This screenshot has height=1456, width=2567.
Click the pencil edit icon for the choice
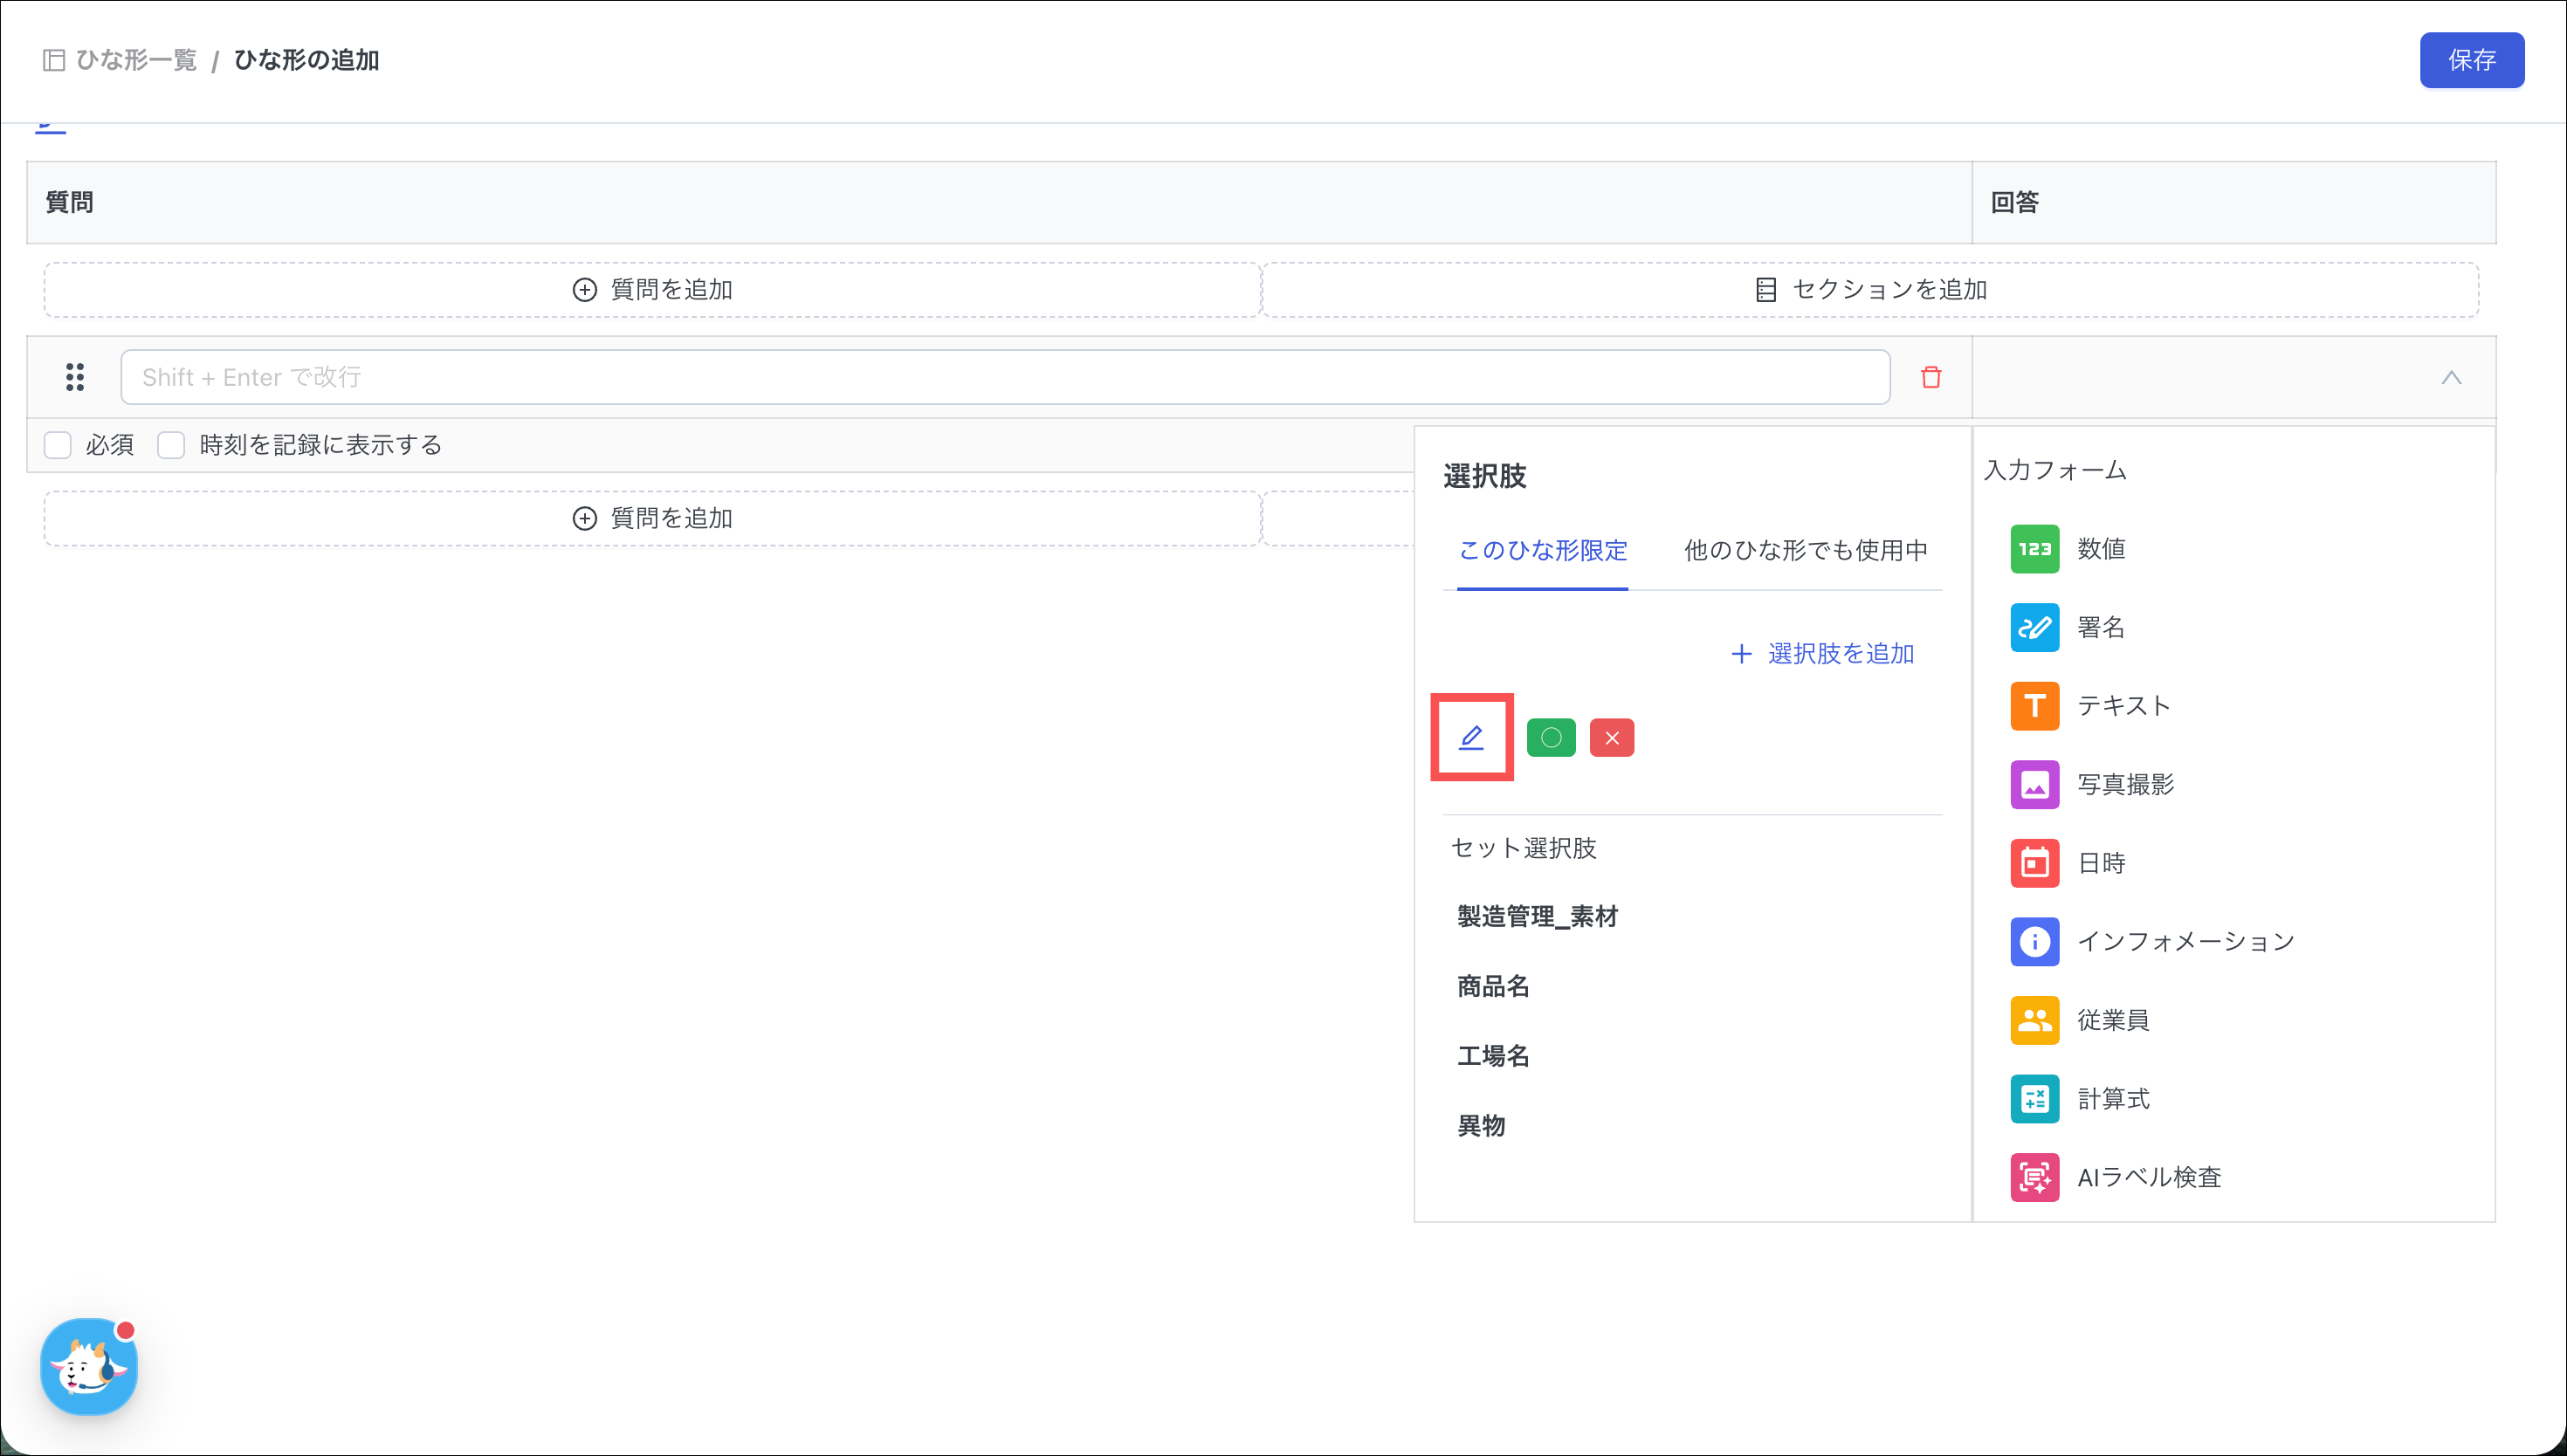coord(1471,738)
